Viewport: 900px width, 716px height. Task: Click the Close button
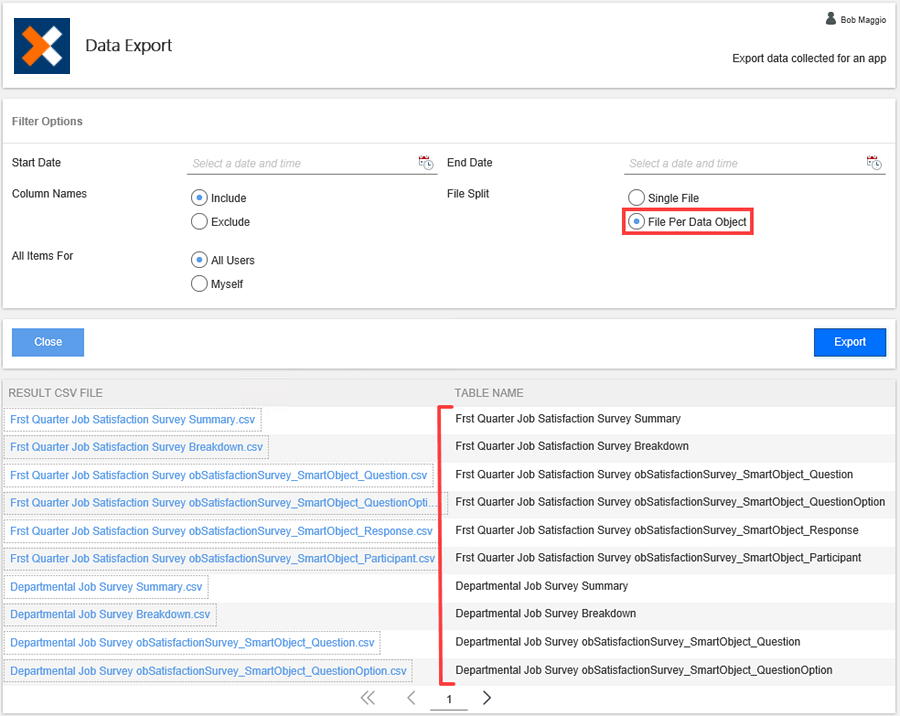pyautogui.click(x=47, y=342)
